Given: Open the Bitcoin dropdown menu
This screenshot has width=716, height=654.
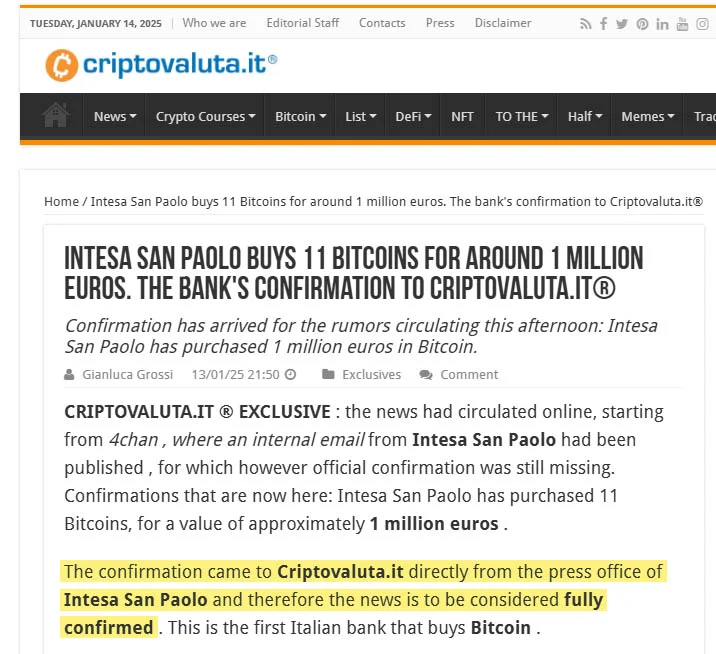Looking at the screenshot, I should point(300,116).
